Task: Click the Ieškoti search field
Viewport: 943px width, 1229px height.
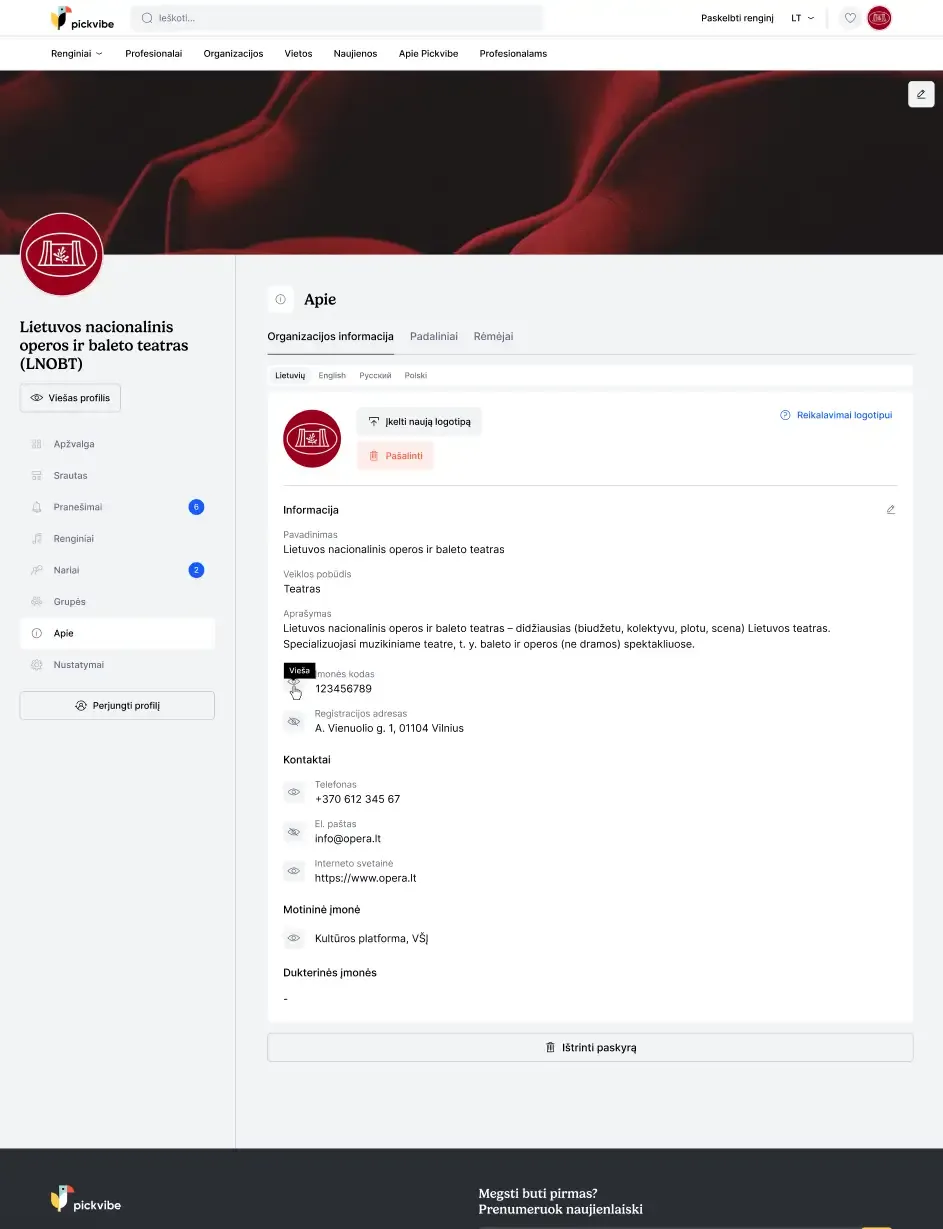Action: [337, 18]
